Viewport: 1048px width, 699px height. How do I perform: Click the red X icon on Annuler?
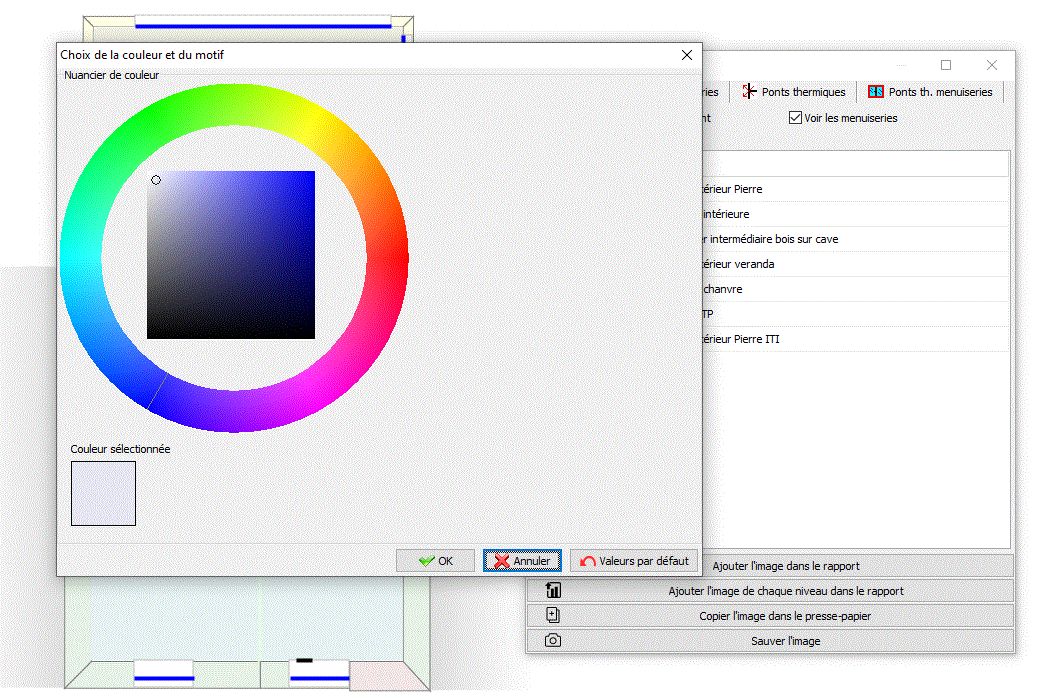click(502, 561)
